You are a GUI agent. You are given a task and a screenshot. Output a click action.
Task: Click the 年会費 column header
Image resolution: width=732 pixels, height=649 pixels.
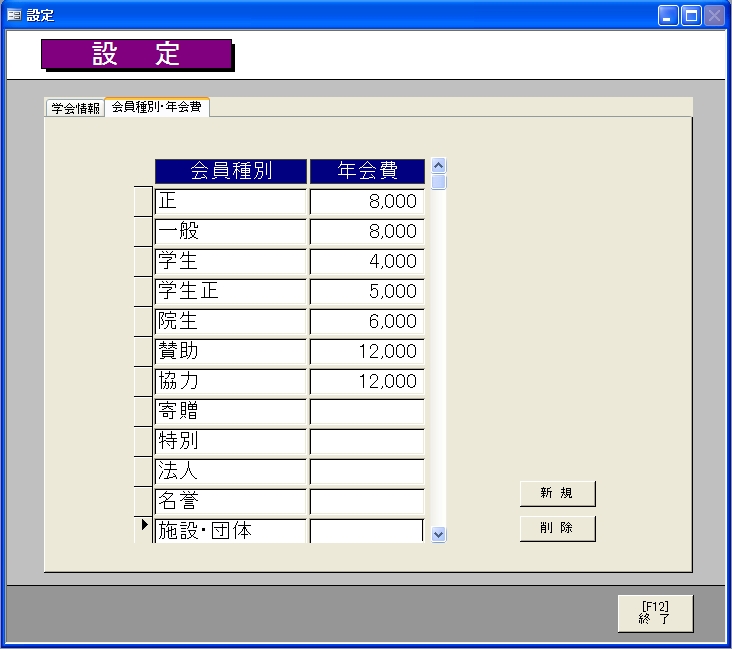point(367,171)
